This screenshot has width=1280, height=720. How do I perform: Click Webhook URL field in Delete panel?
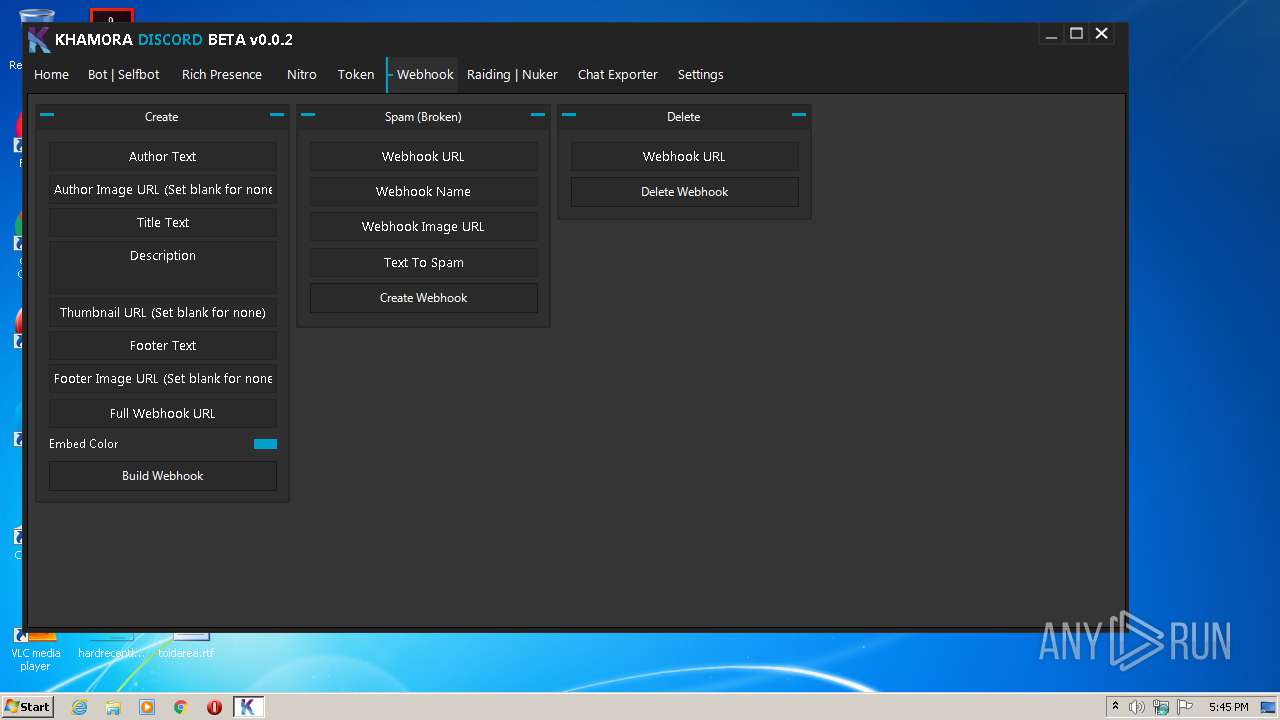pyautogui.click(x=685, y=157)
